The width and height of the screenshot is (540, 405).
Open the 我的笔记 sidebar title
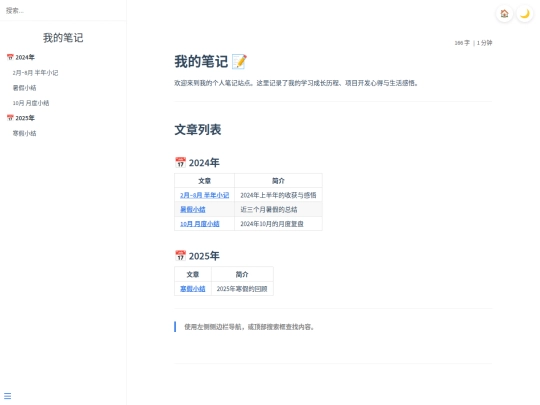click(63, 38)
